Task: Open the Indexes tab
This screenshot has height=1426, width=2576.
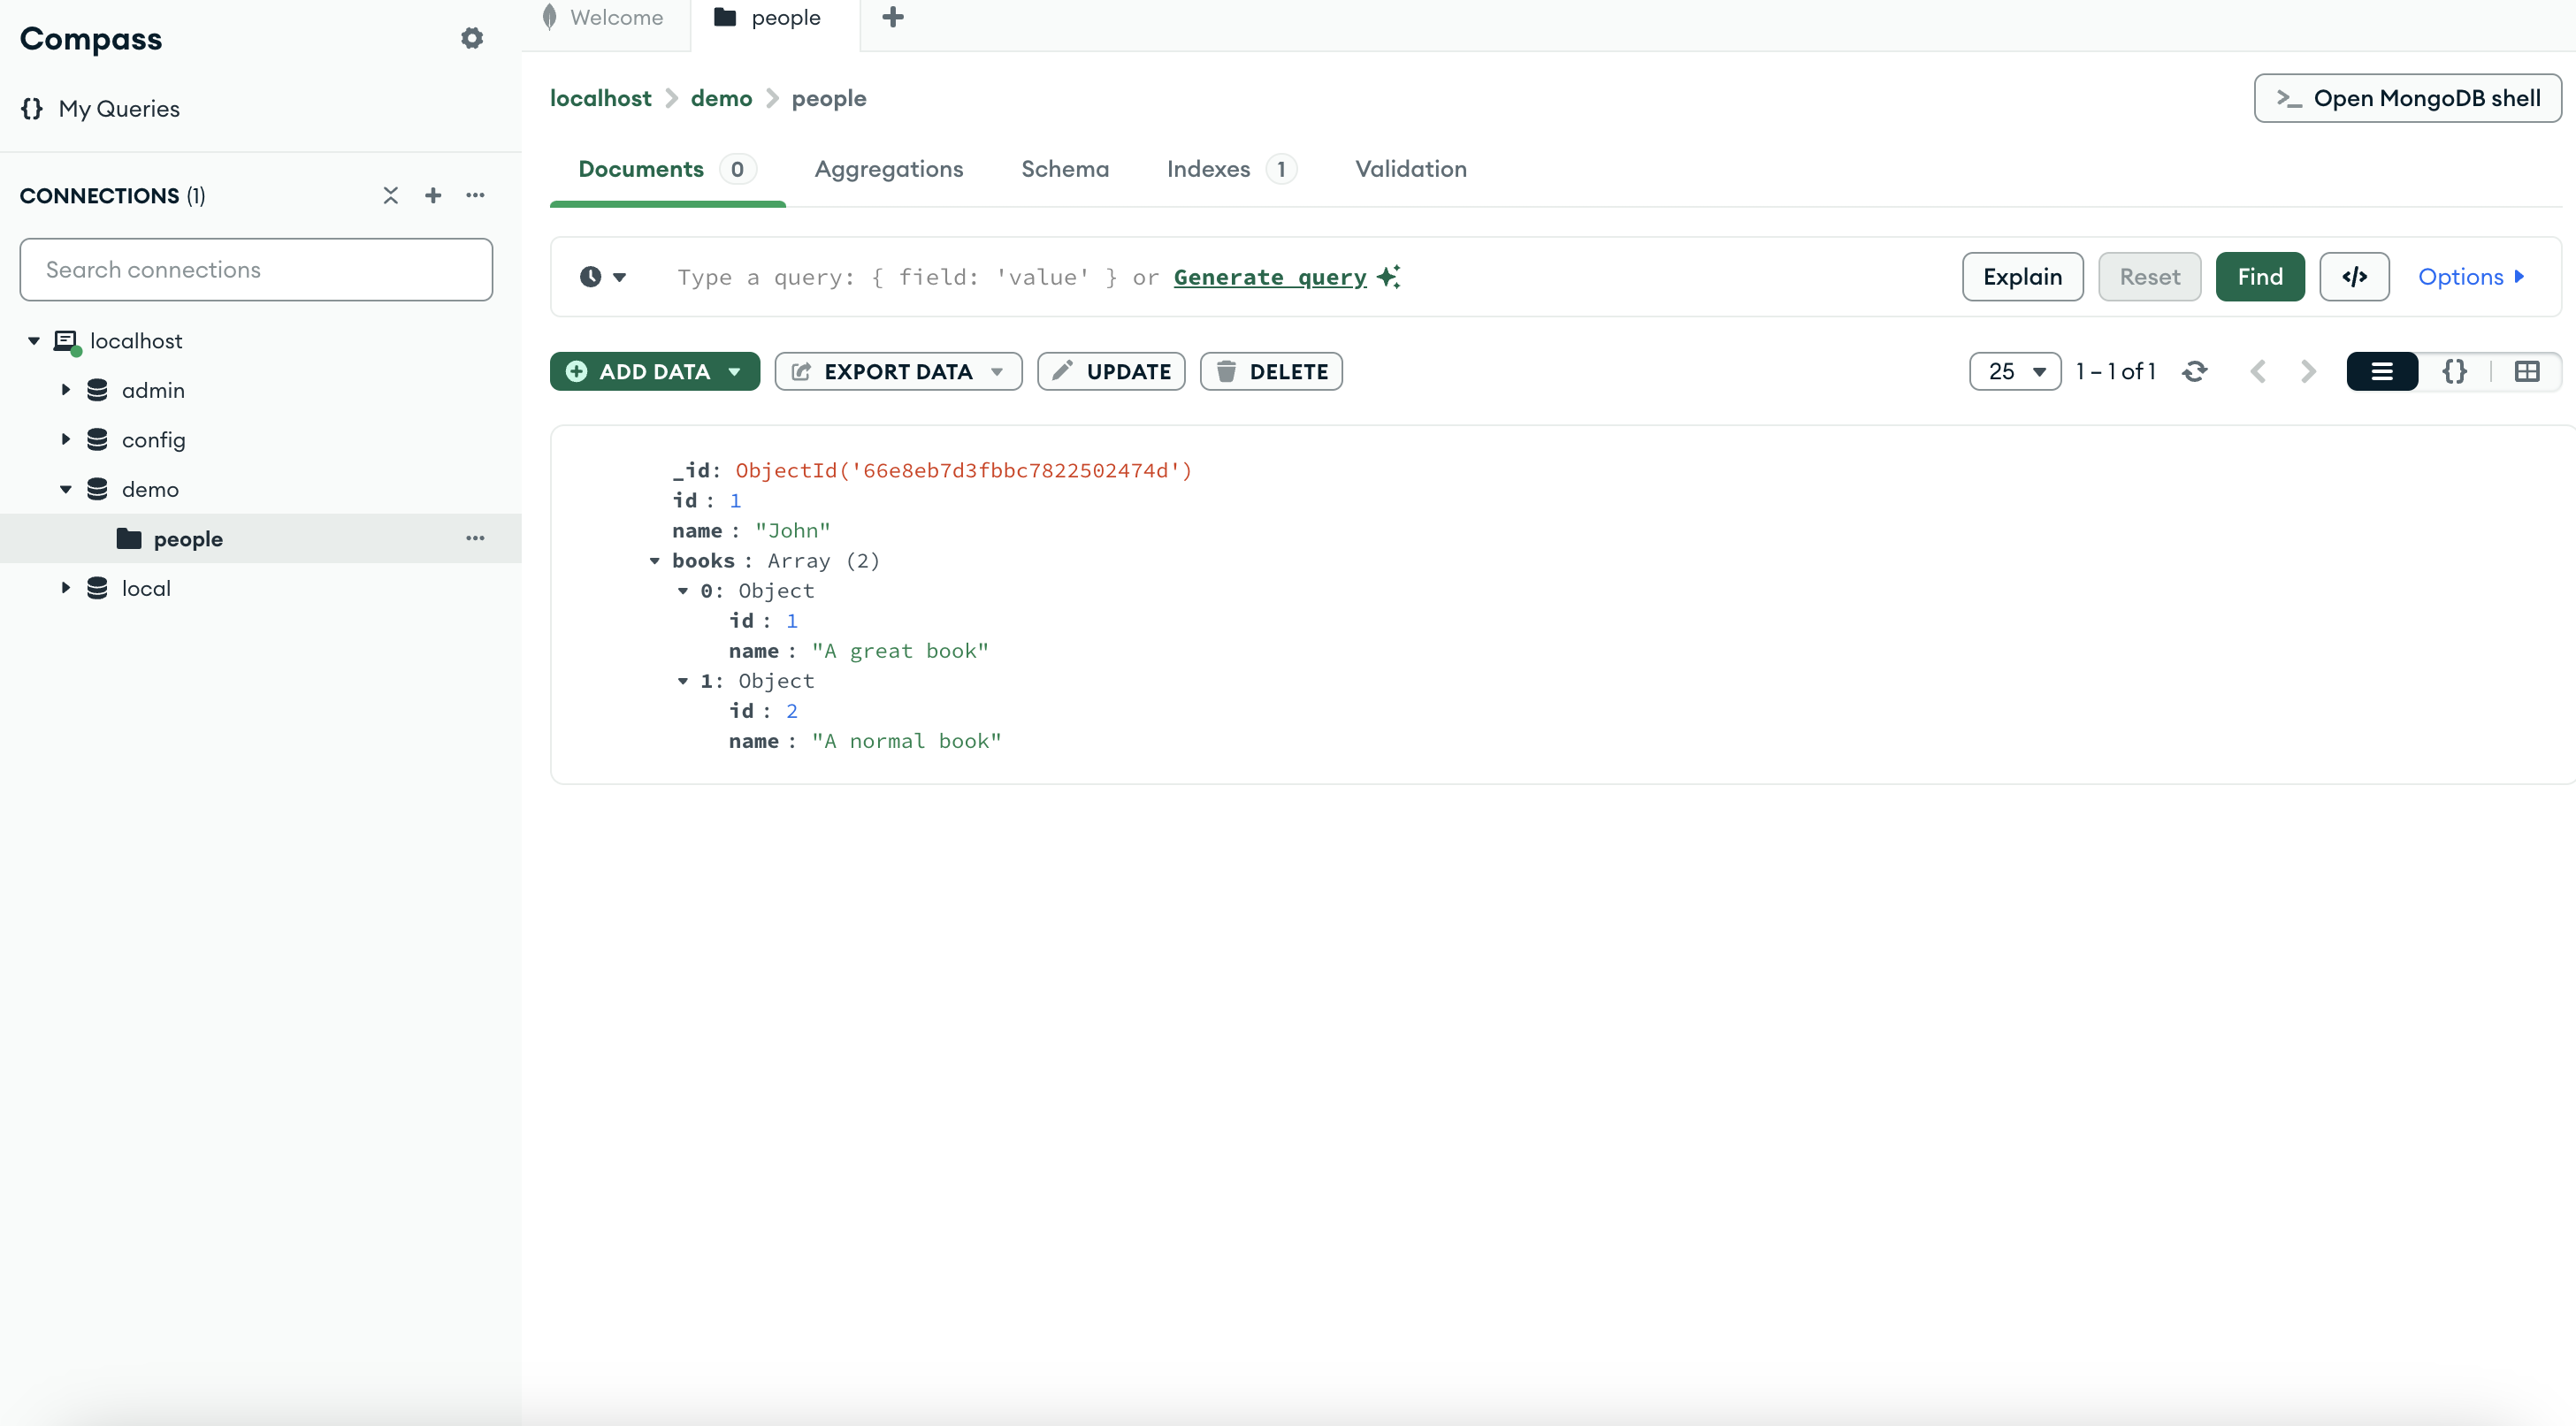Action: [x=1232, y=169]
